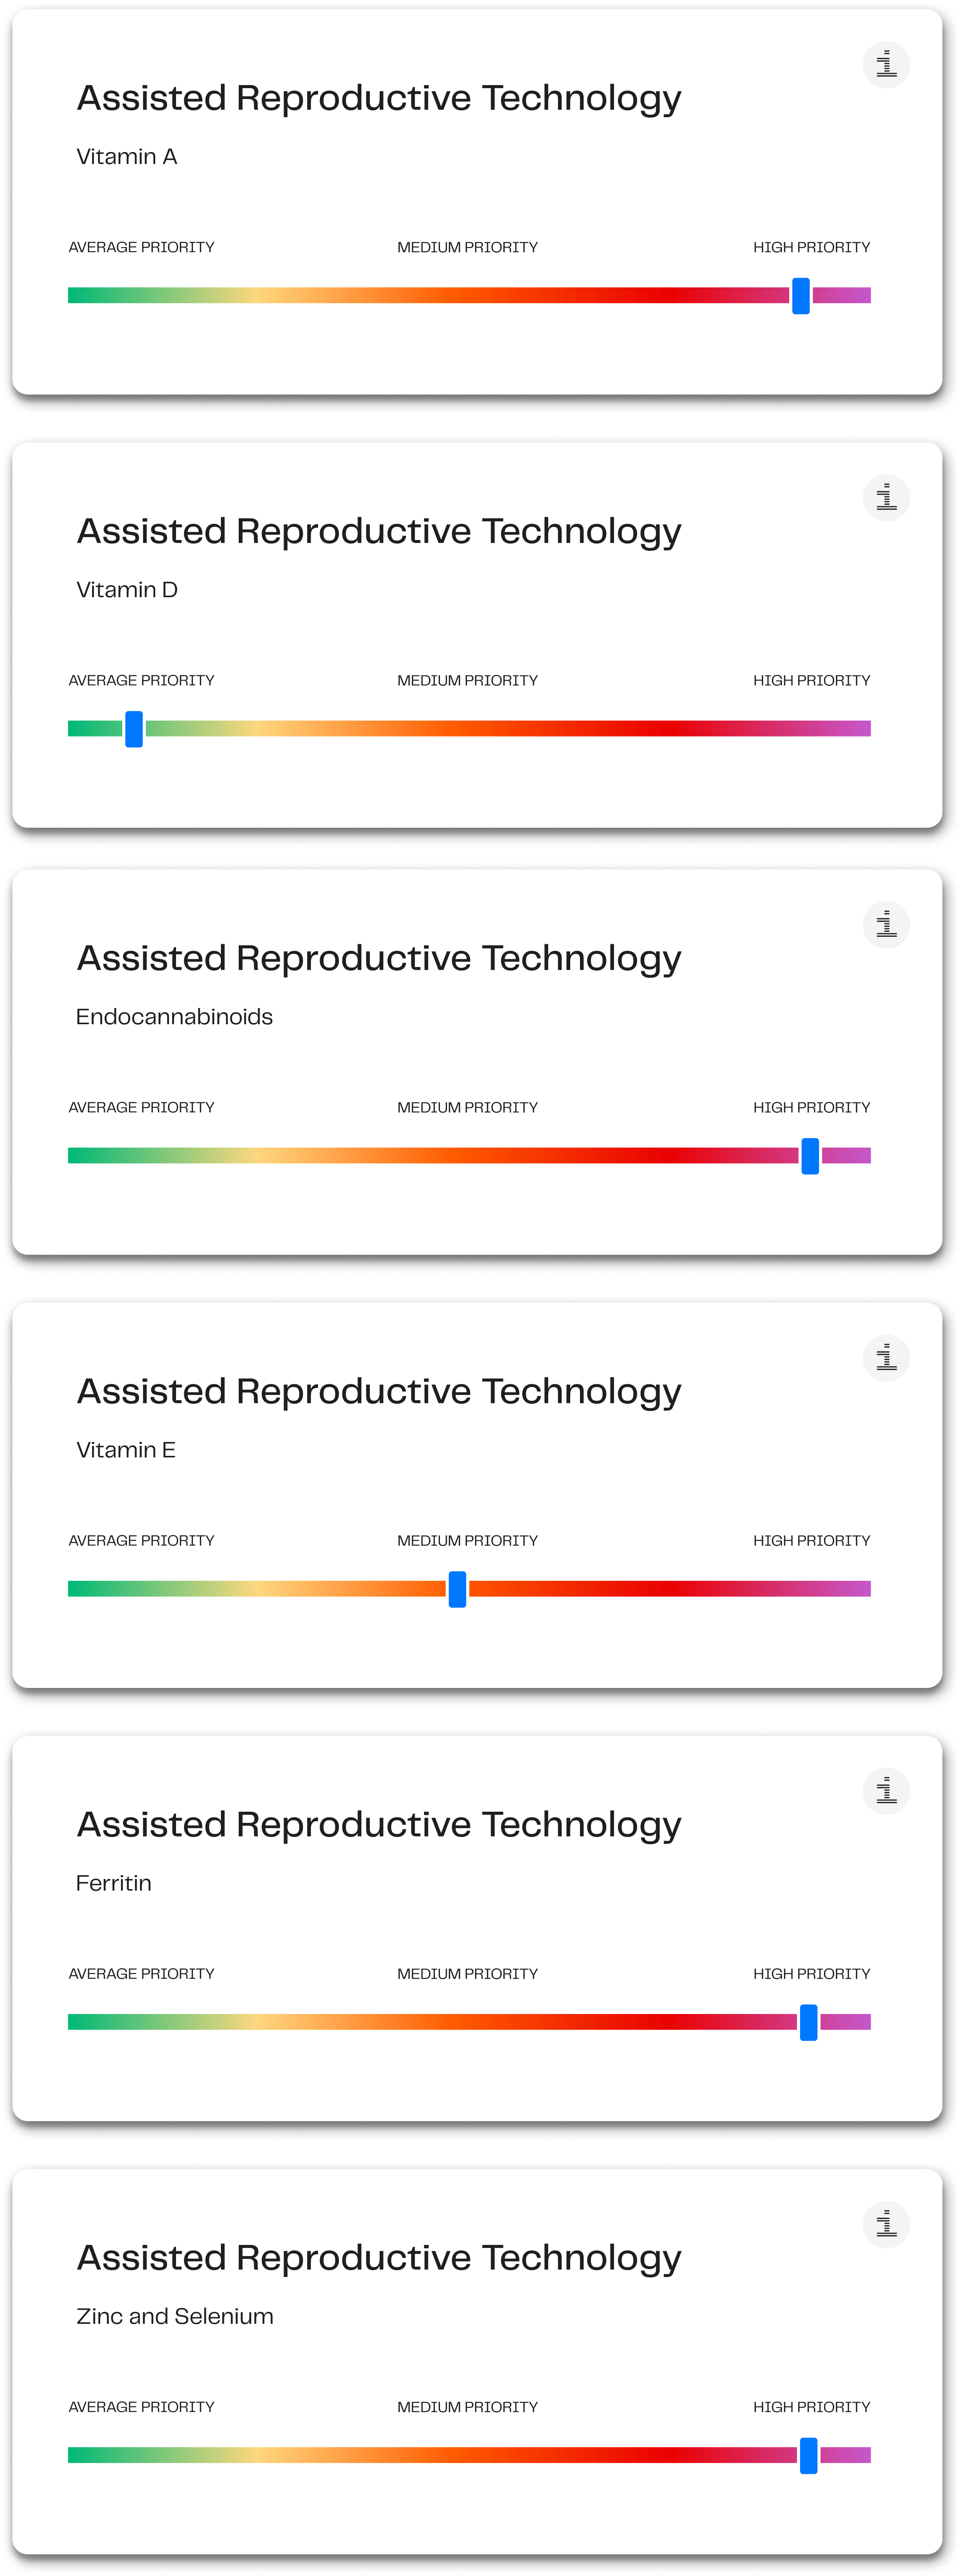Click Medium Priority label on Ferritin card
This screenshot has height=2576, width=961.
pos(467,1973)
